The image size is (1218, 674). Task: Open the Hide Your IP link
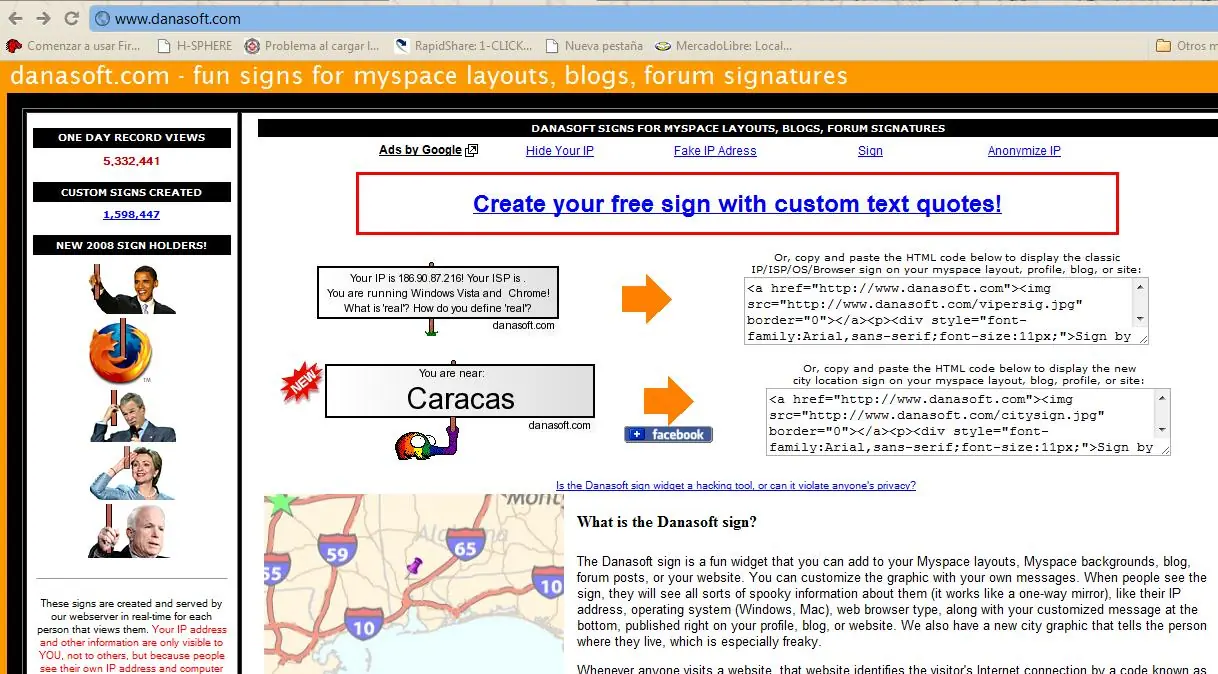[x=560, y=151]
